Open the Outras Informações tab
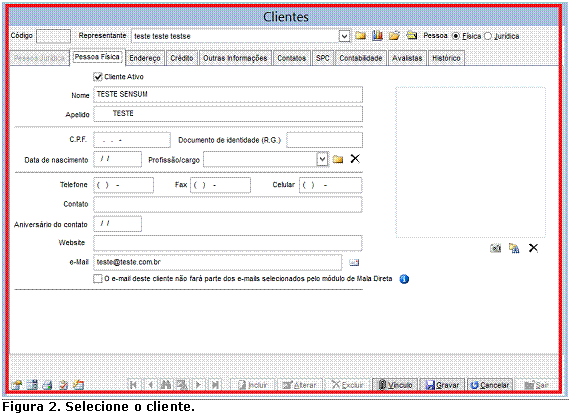The height and width of the screenshot is (416, 571). click(x=235, y=58)
